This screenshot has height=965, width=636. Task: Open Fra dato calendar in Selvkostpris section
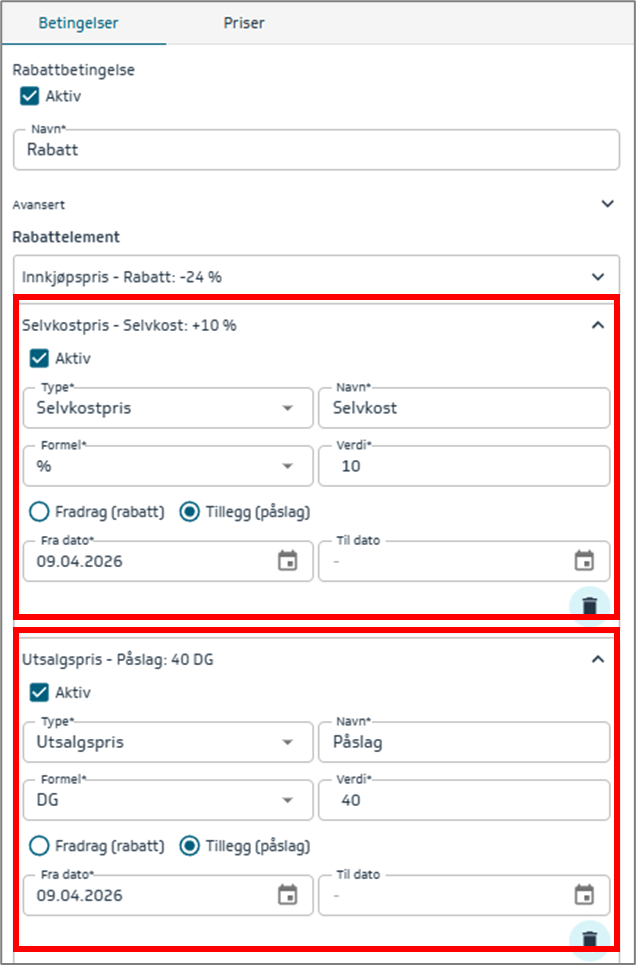(x=287, y=561)
